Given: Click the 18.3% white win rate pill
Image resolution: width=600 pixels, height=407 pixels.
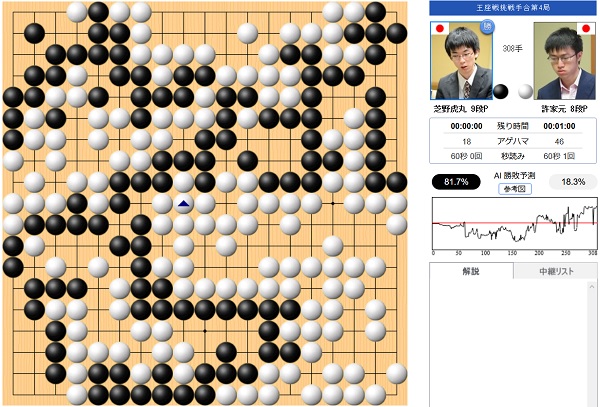Looking at the screenshot, I should point(573,182).
